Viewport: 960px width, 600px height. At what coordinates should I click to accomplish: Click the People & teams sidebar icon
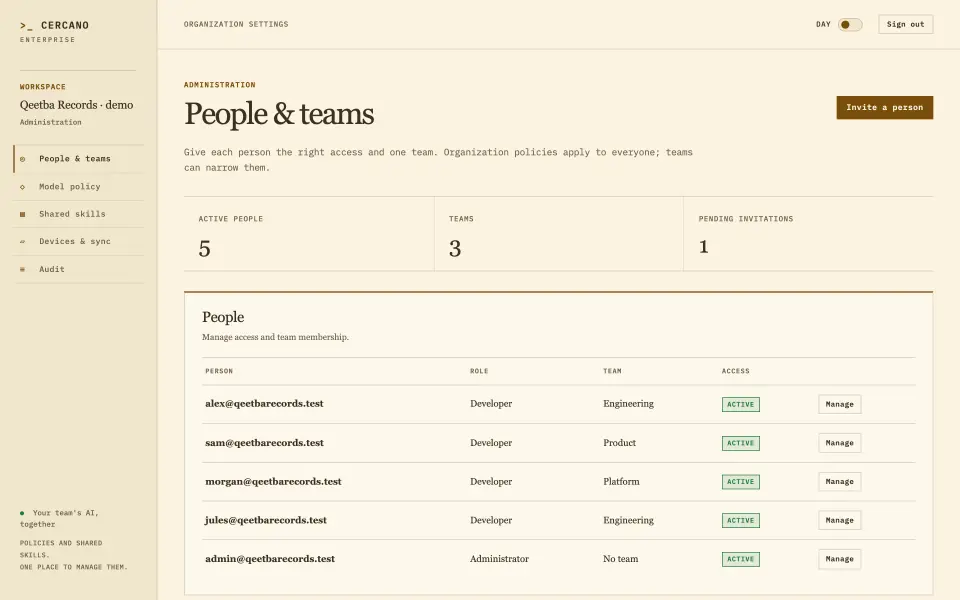23,159
